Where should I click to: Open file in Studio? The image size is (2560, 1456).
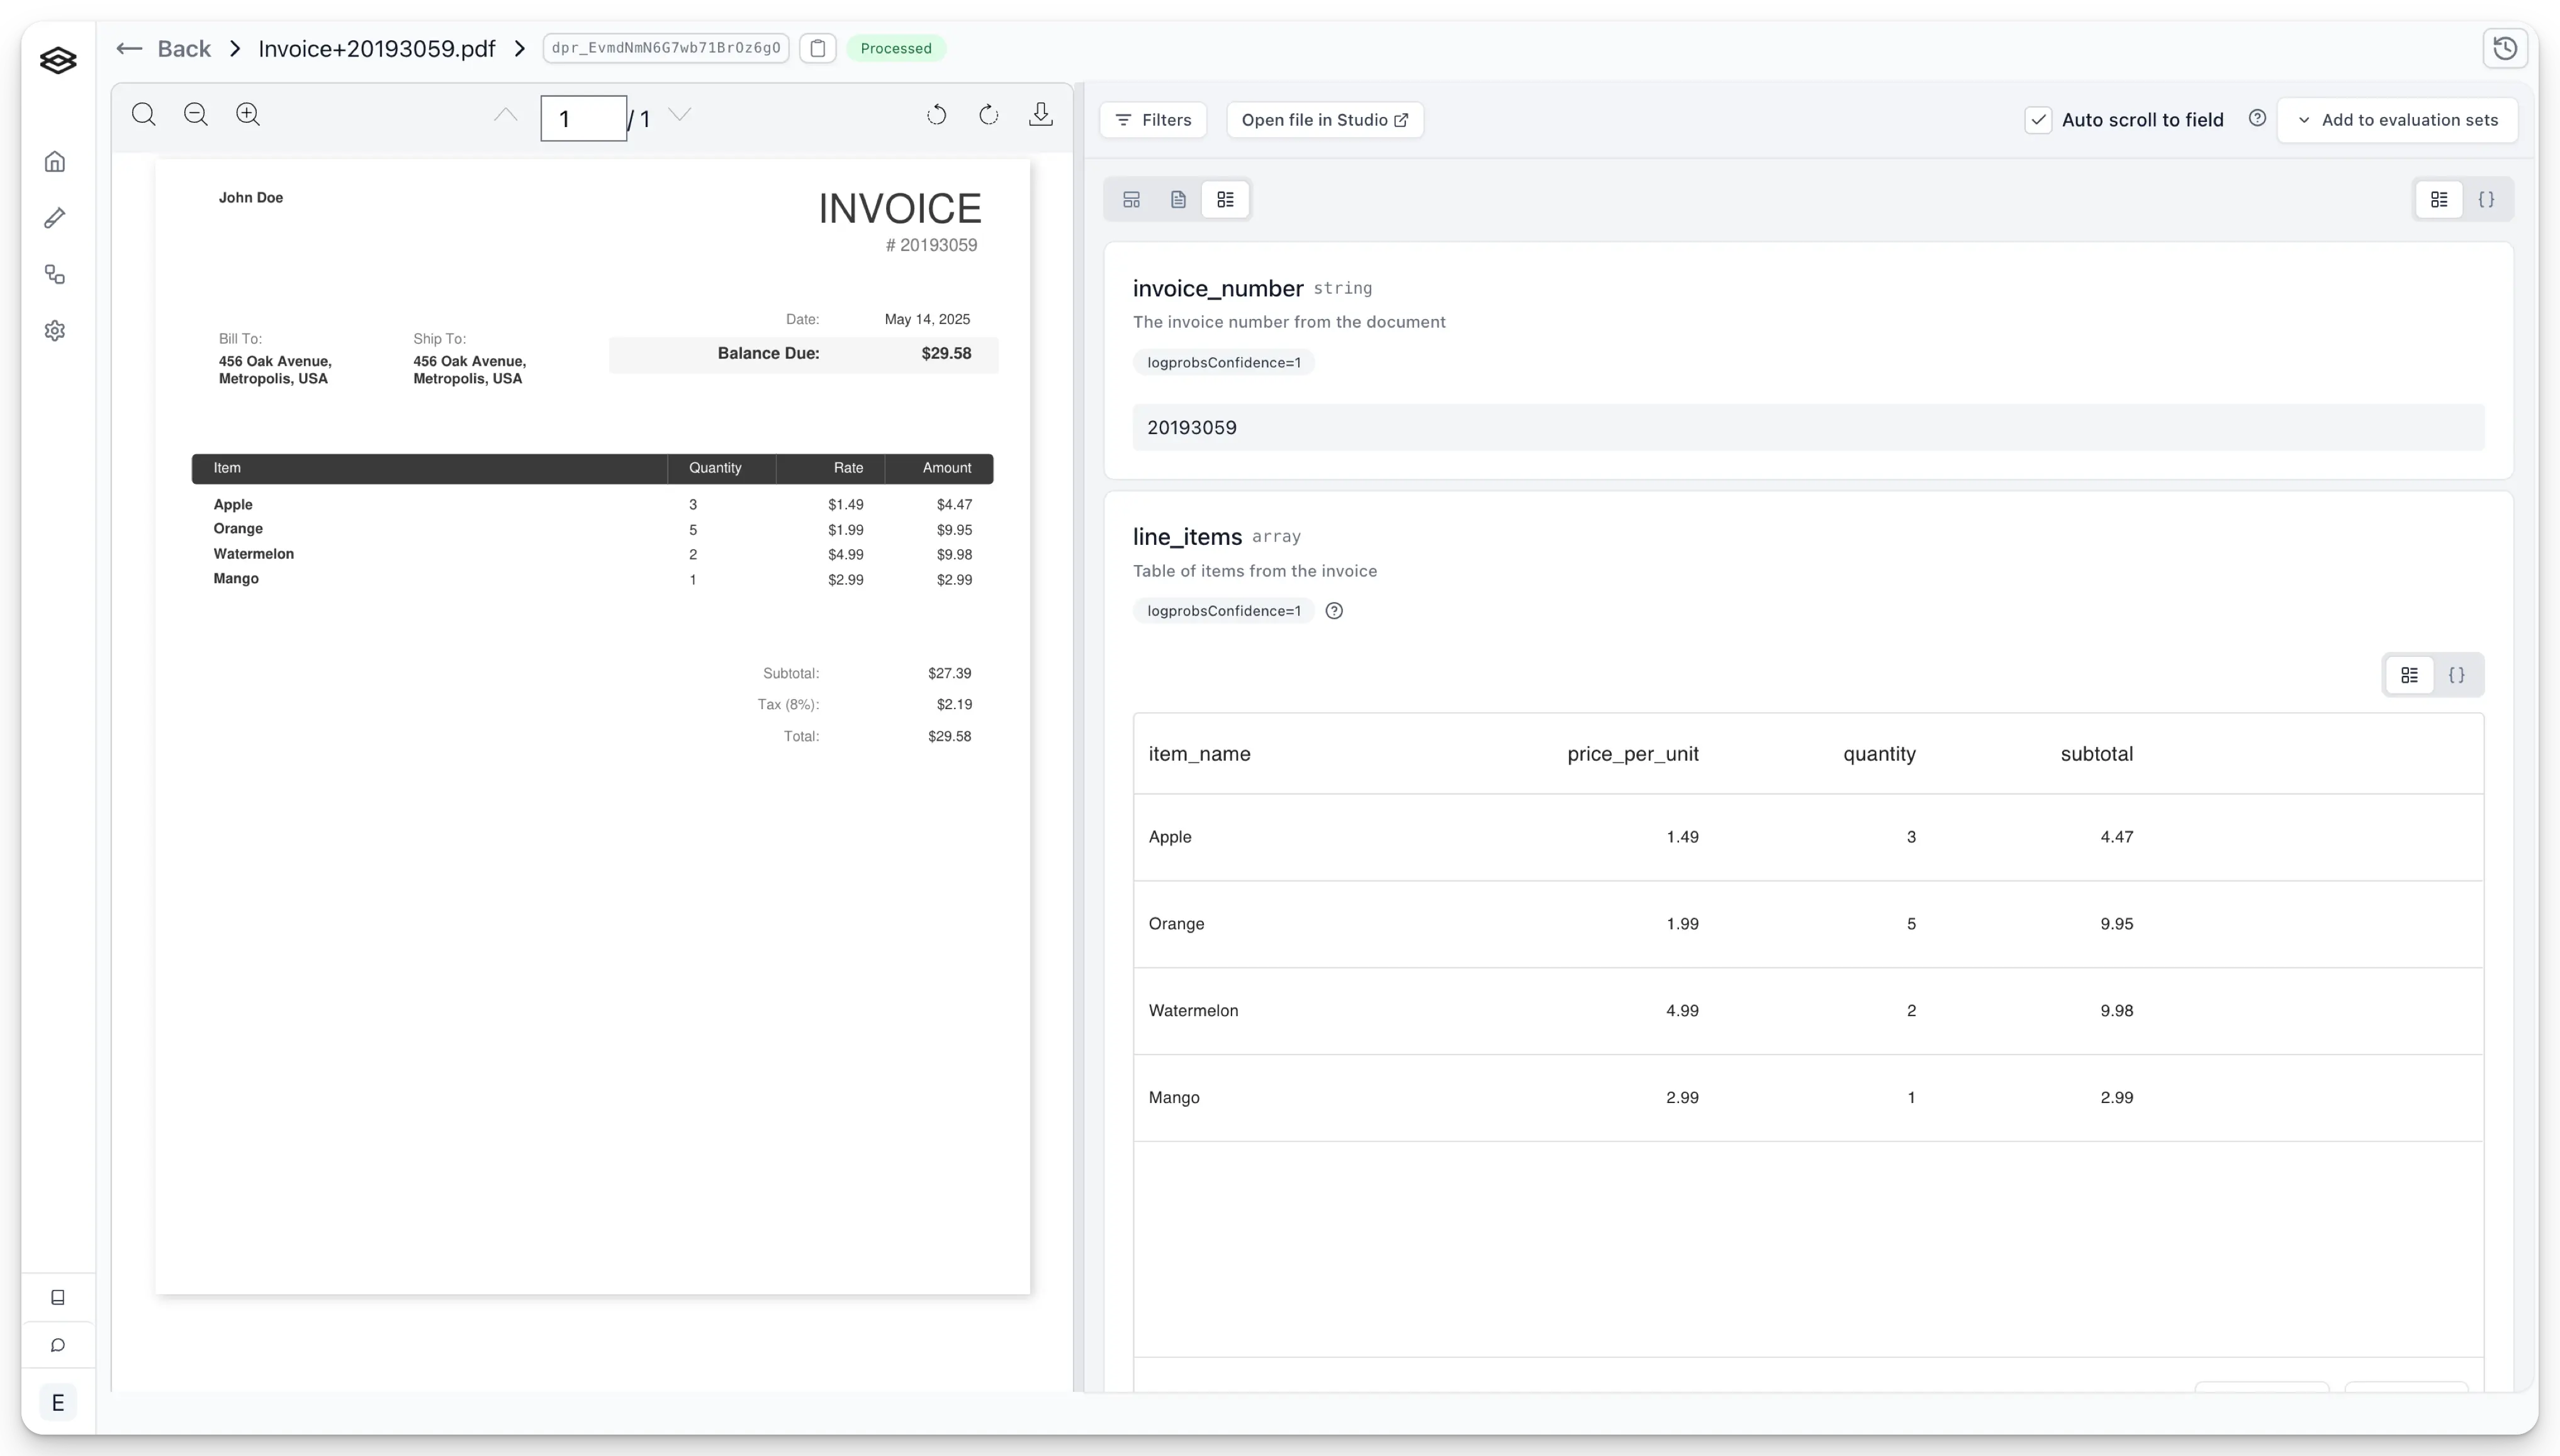coord(1325,120)
